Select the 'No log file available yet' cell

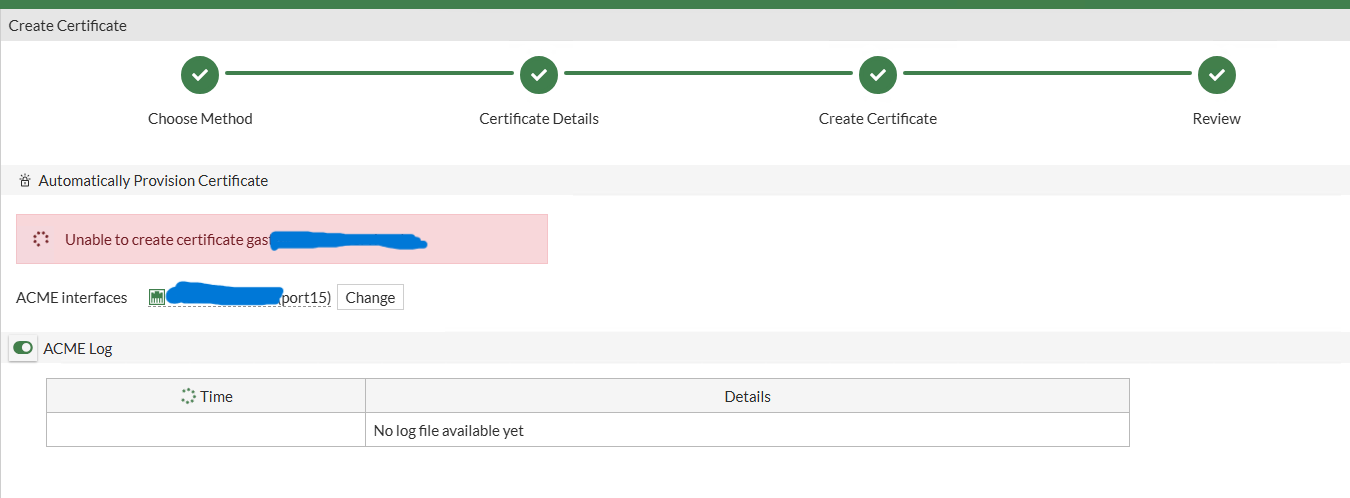click(747, 430)
